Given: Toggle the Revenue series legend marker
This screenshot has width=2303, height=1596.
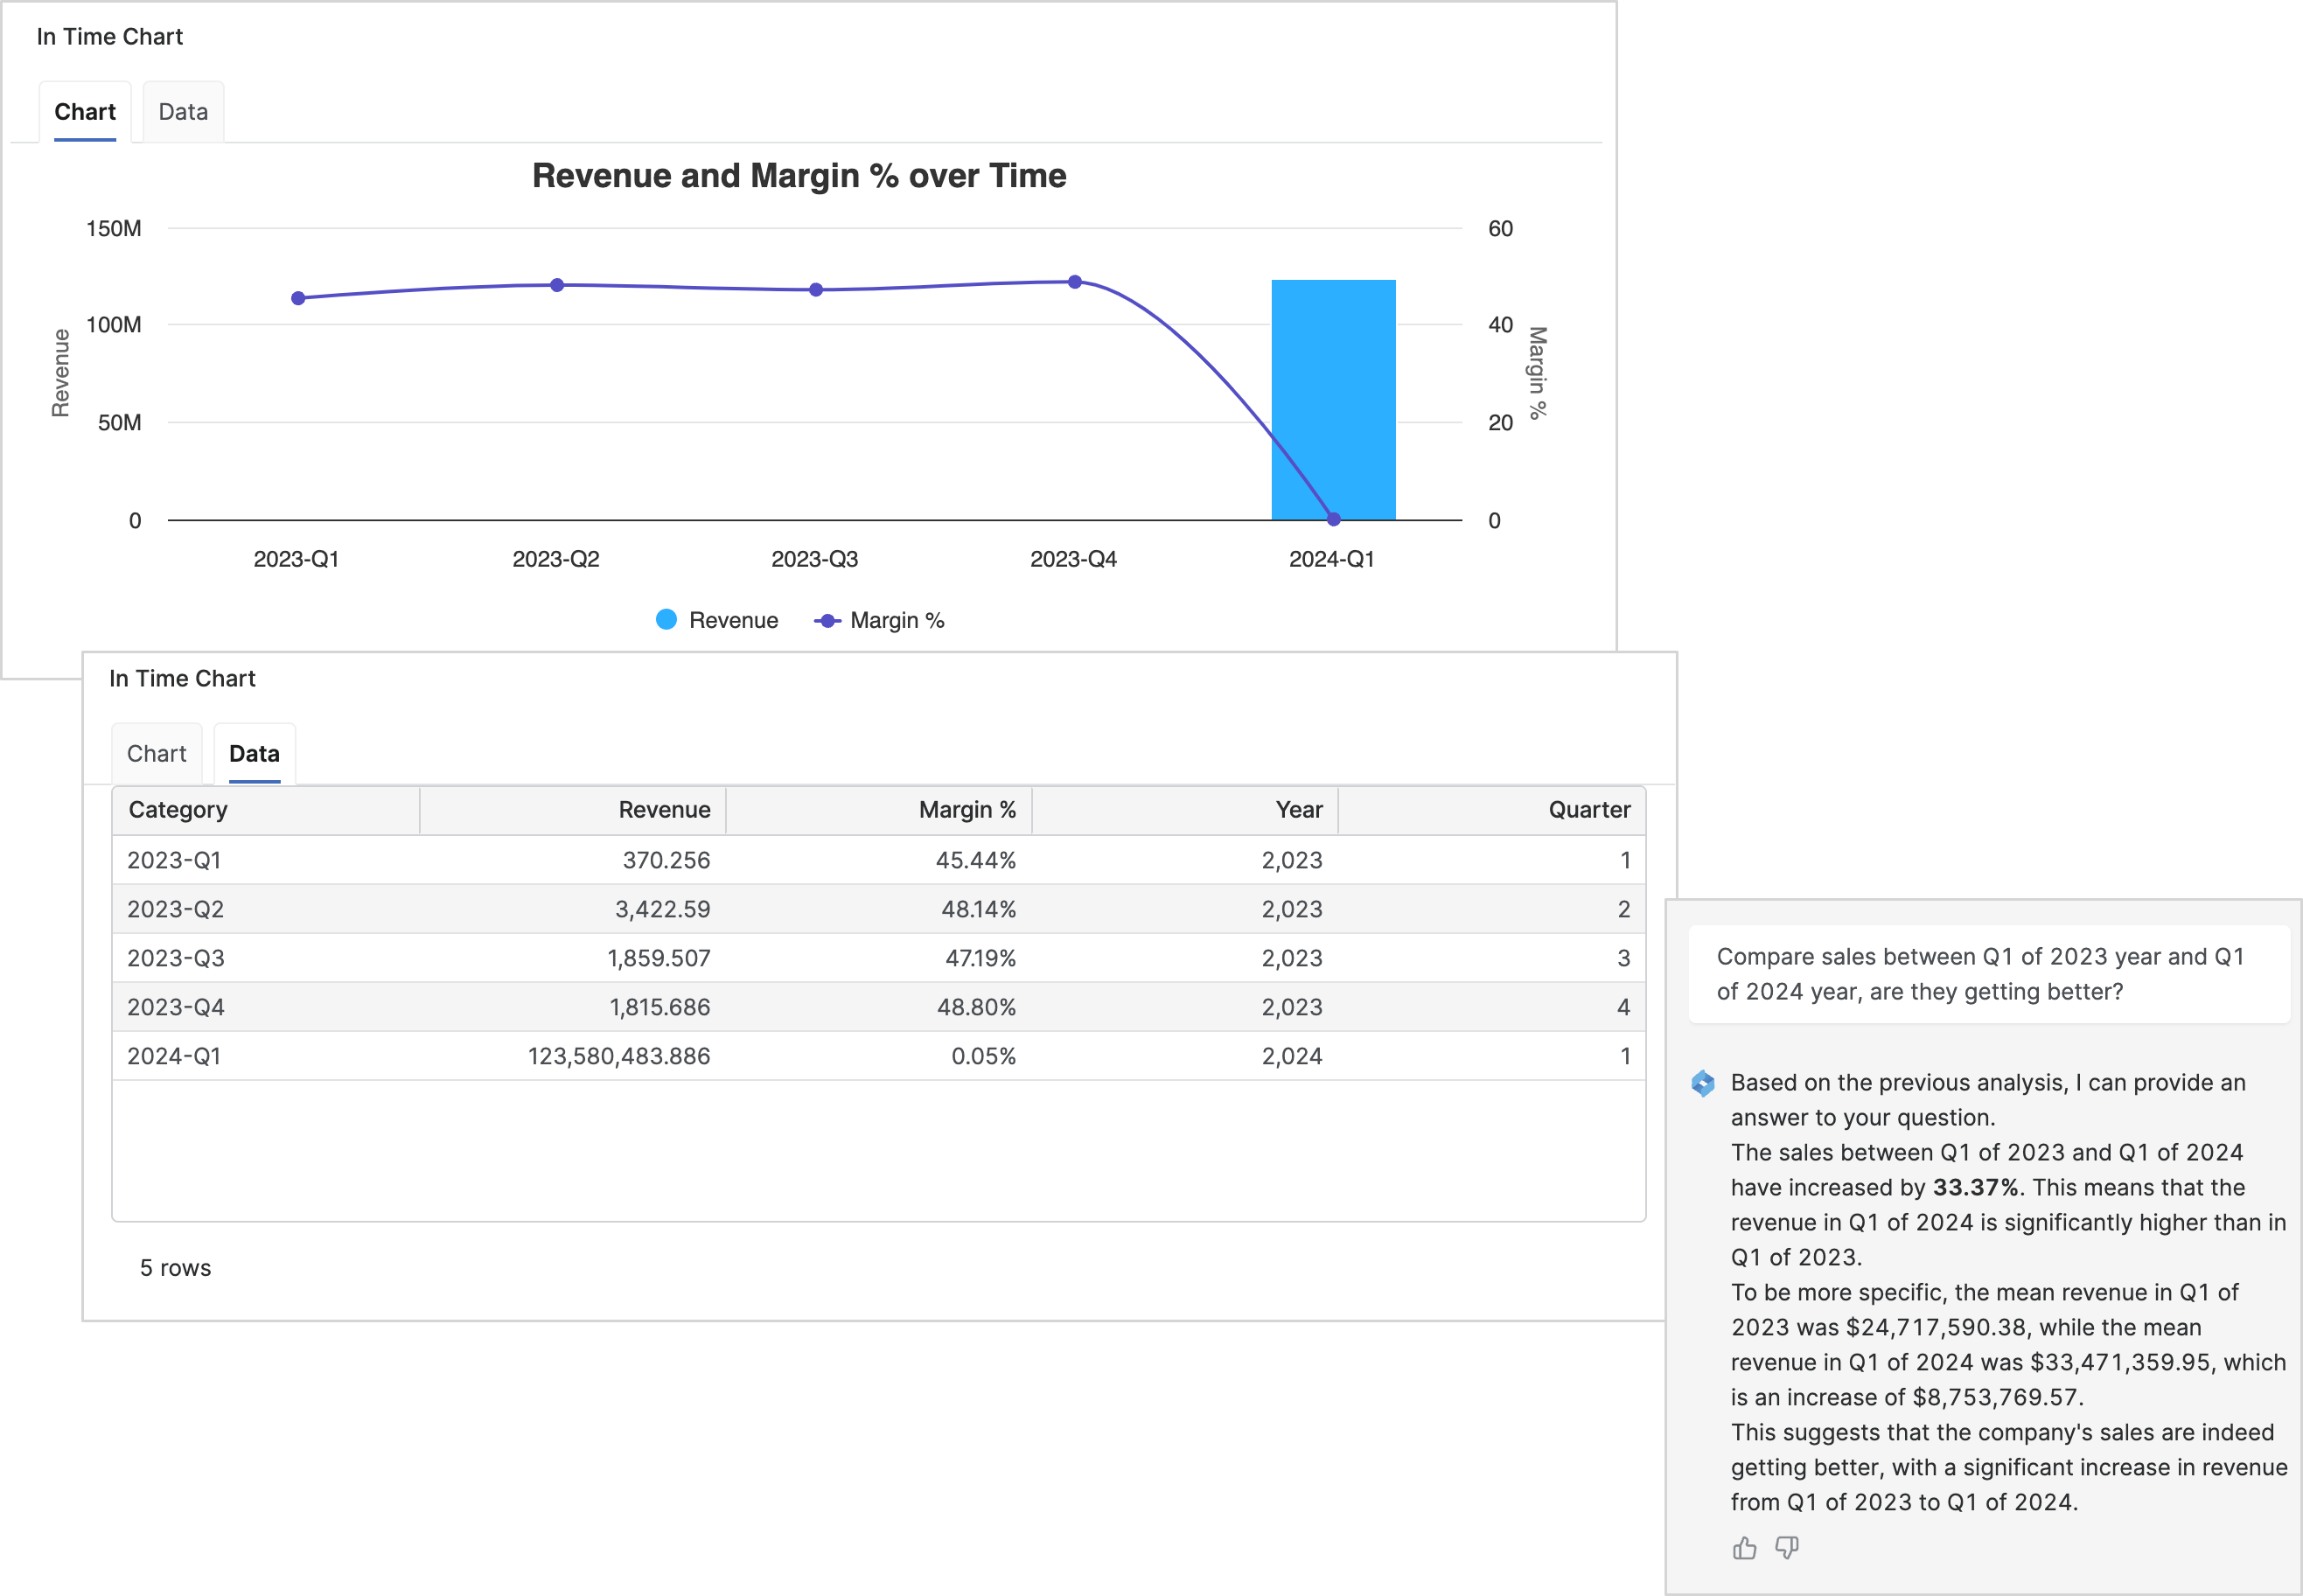Looking at the screenshot, I should (667, 620).
